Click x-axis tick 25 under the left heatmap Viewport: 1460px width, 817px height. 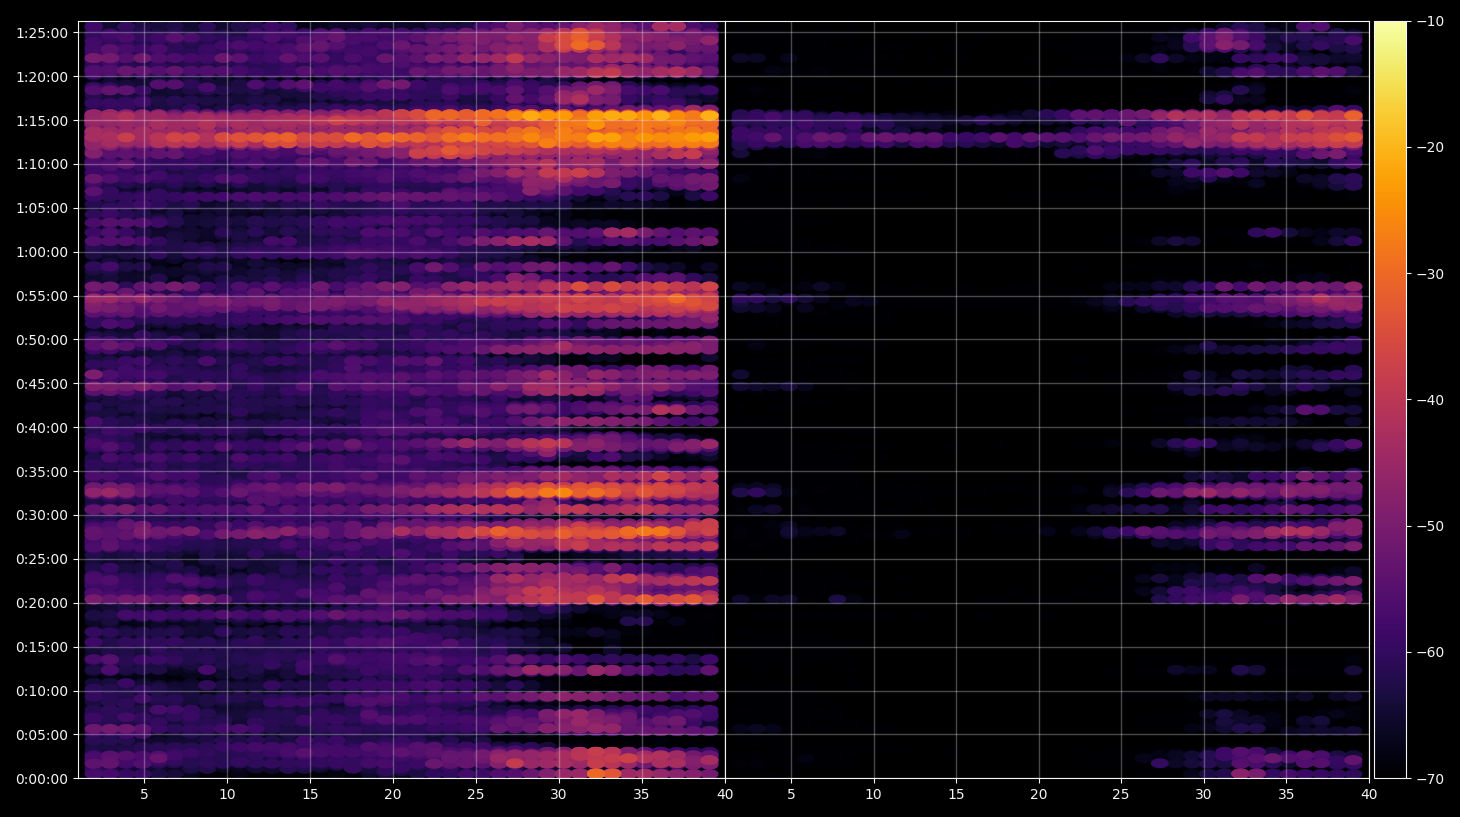(476, 795)
